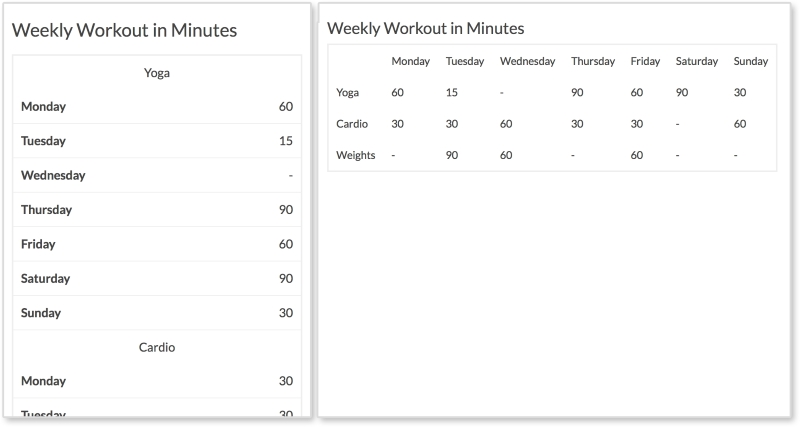Click the Weights Tuesday 90 cell in wide table

pyautogui.click(x=452, y=155)
